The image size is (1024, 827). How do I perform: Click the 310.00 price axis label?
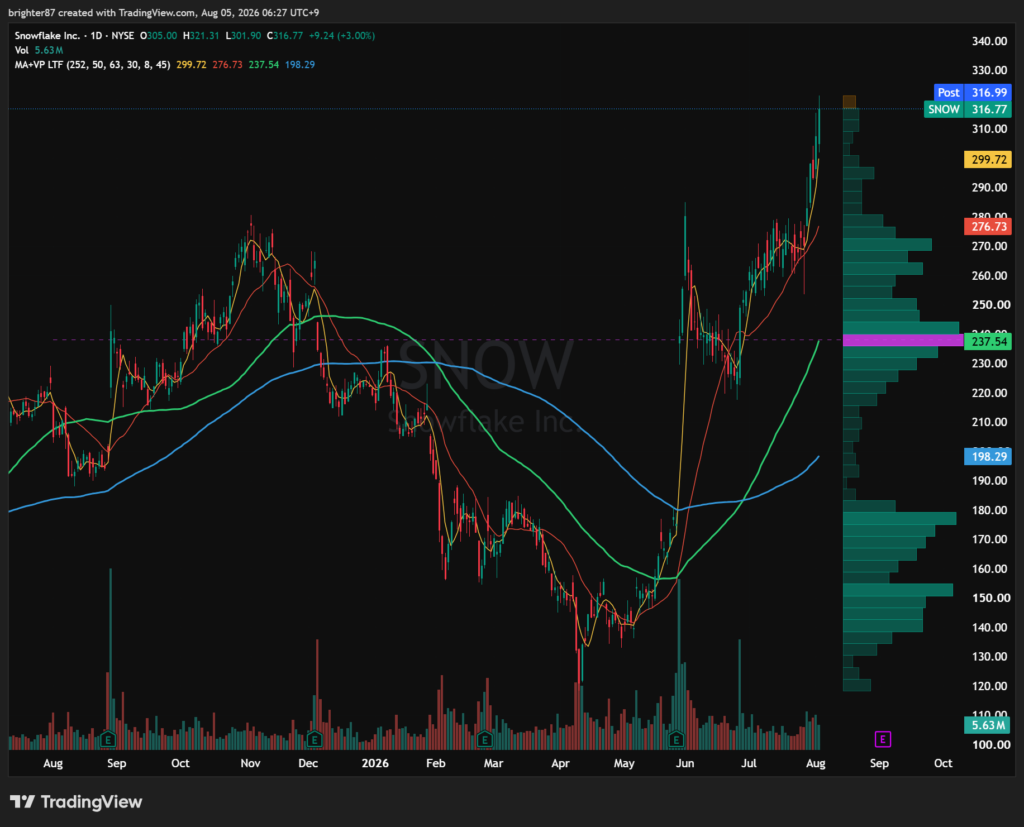point(989,129)
